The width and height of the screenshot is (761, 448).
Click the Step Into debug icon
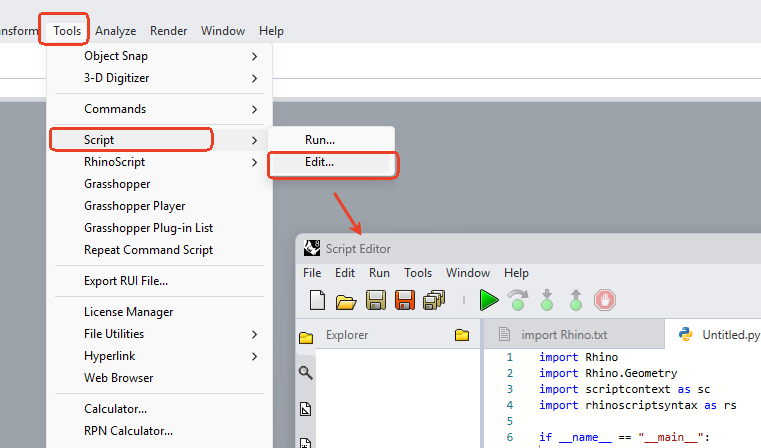pyautogui.click(x=547, y=300)
